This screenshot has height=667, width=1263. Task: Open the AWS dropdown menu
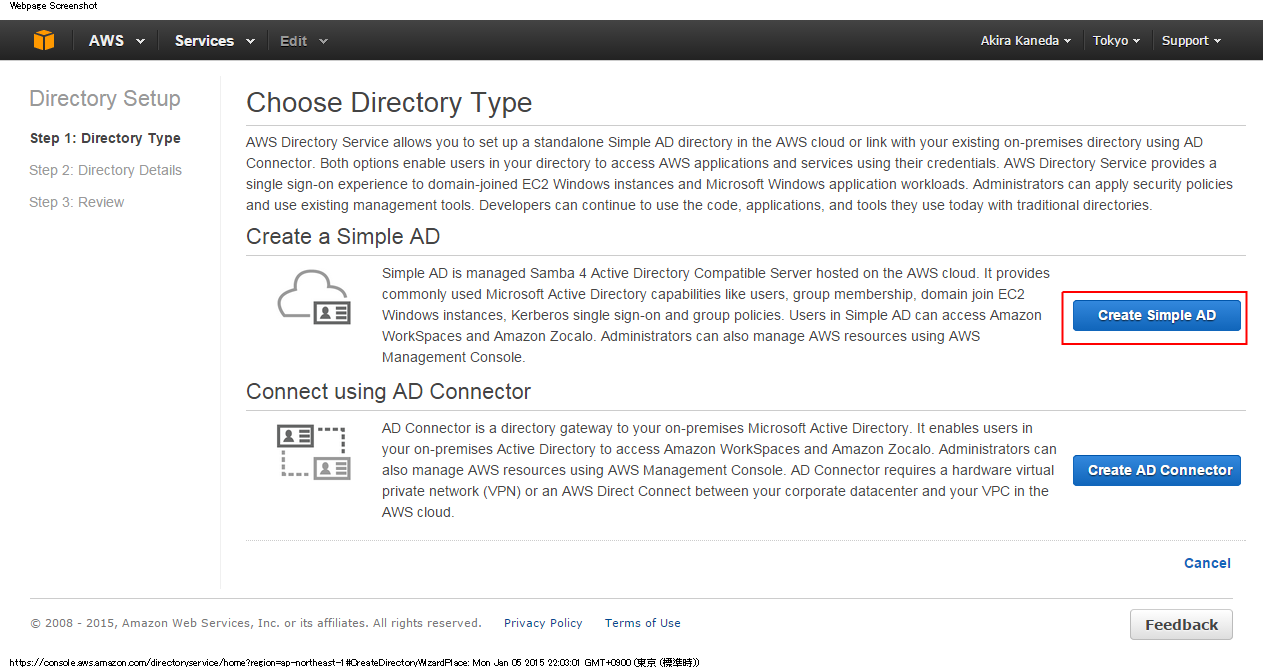click(116, 41)
